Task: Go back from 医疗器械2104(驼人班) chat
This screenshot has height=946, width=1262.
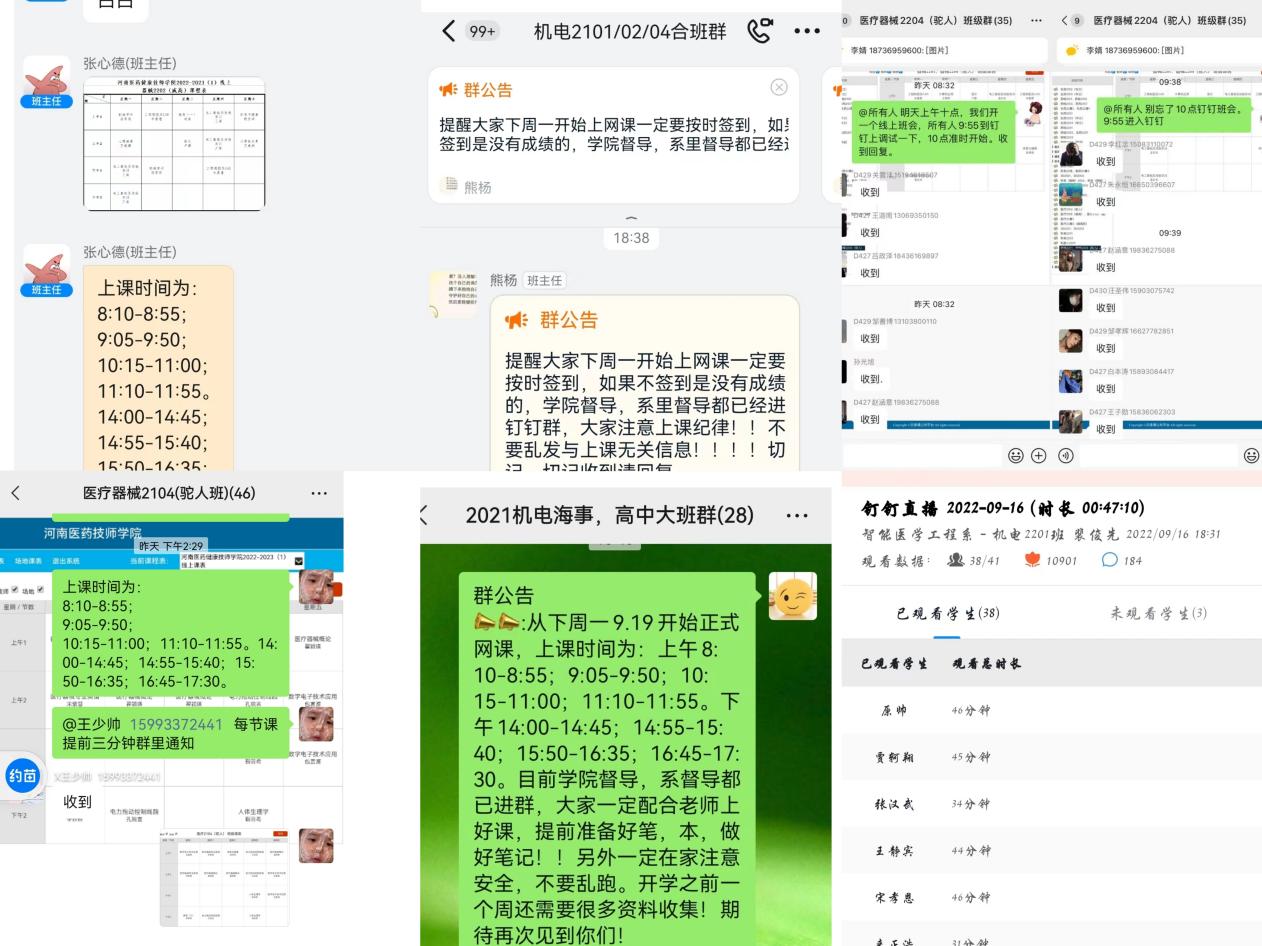Action: pos(14,493)
